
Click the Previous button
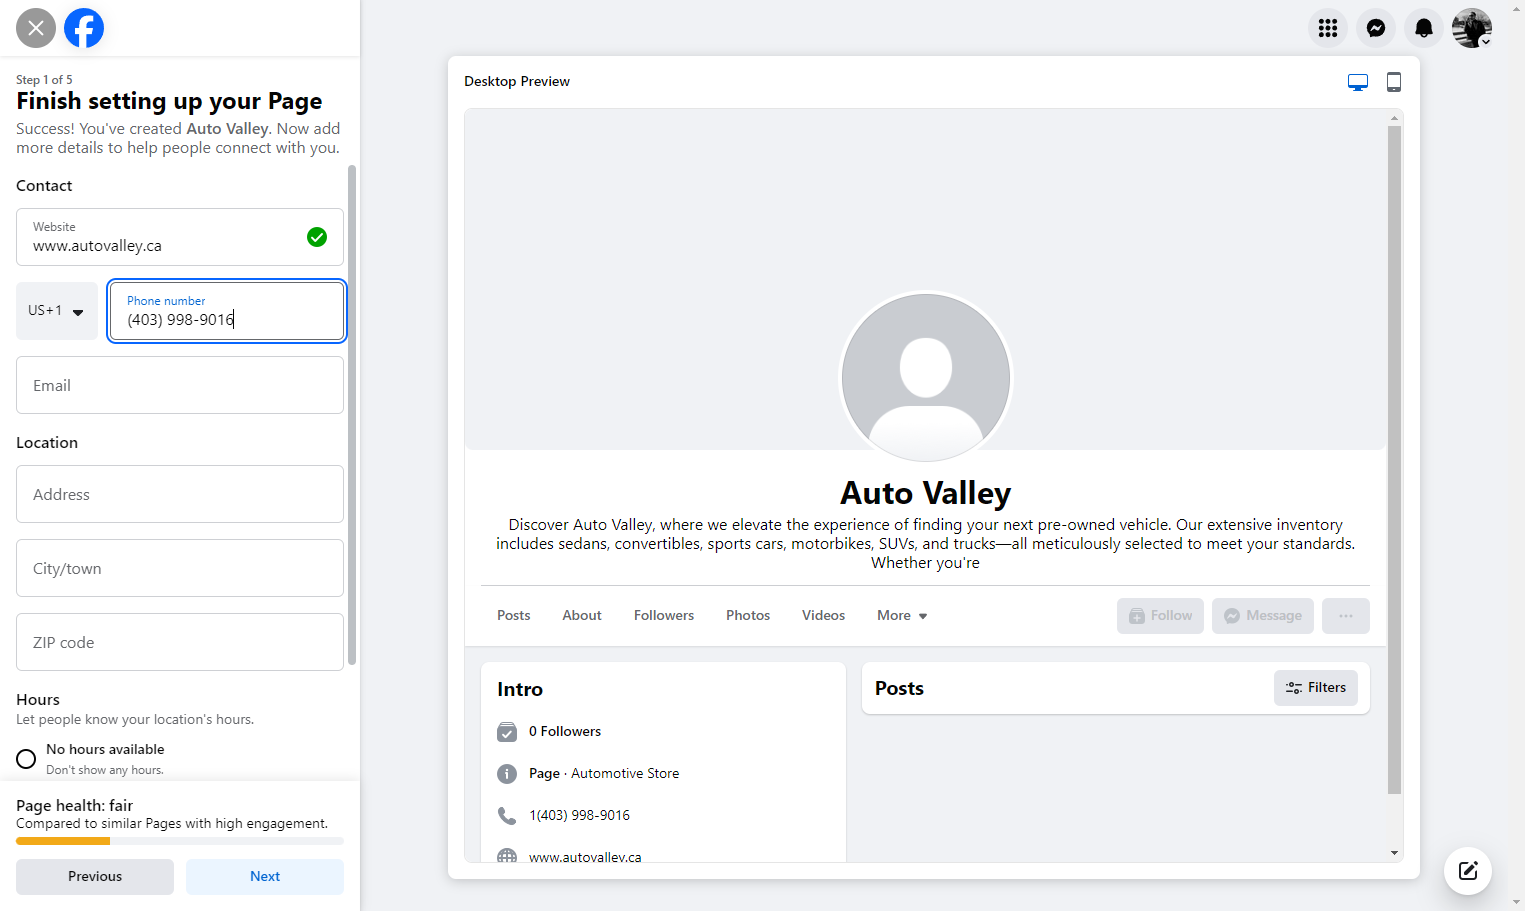pos(95,877)
